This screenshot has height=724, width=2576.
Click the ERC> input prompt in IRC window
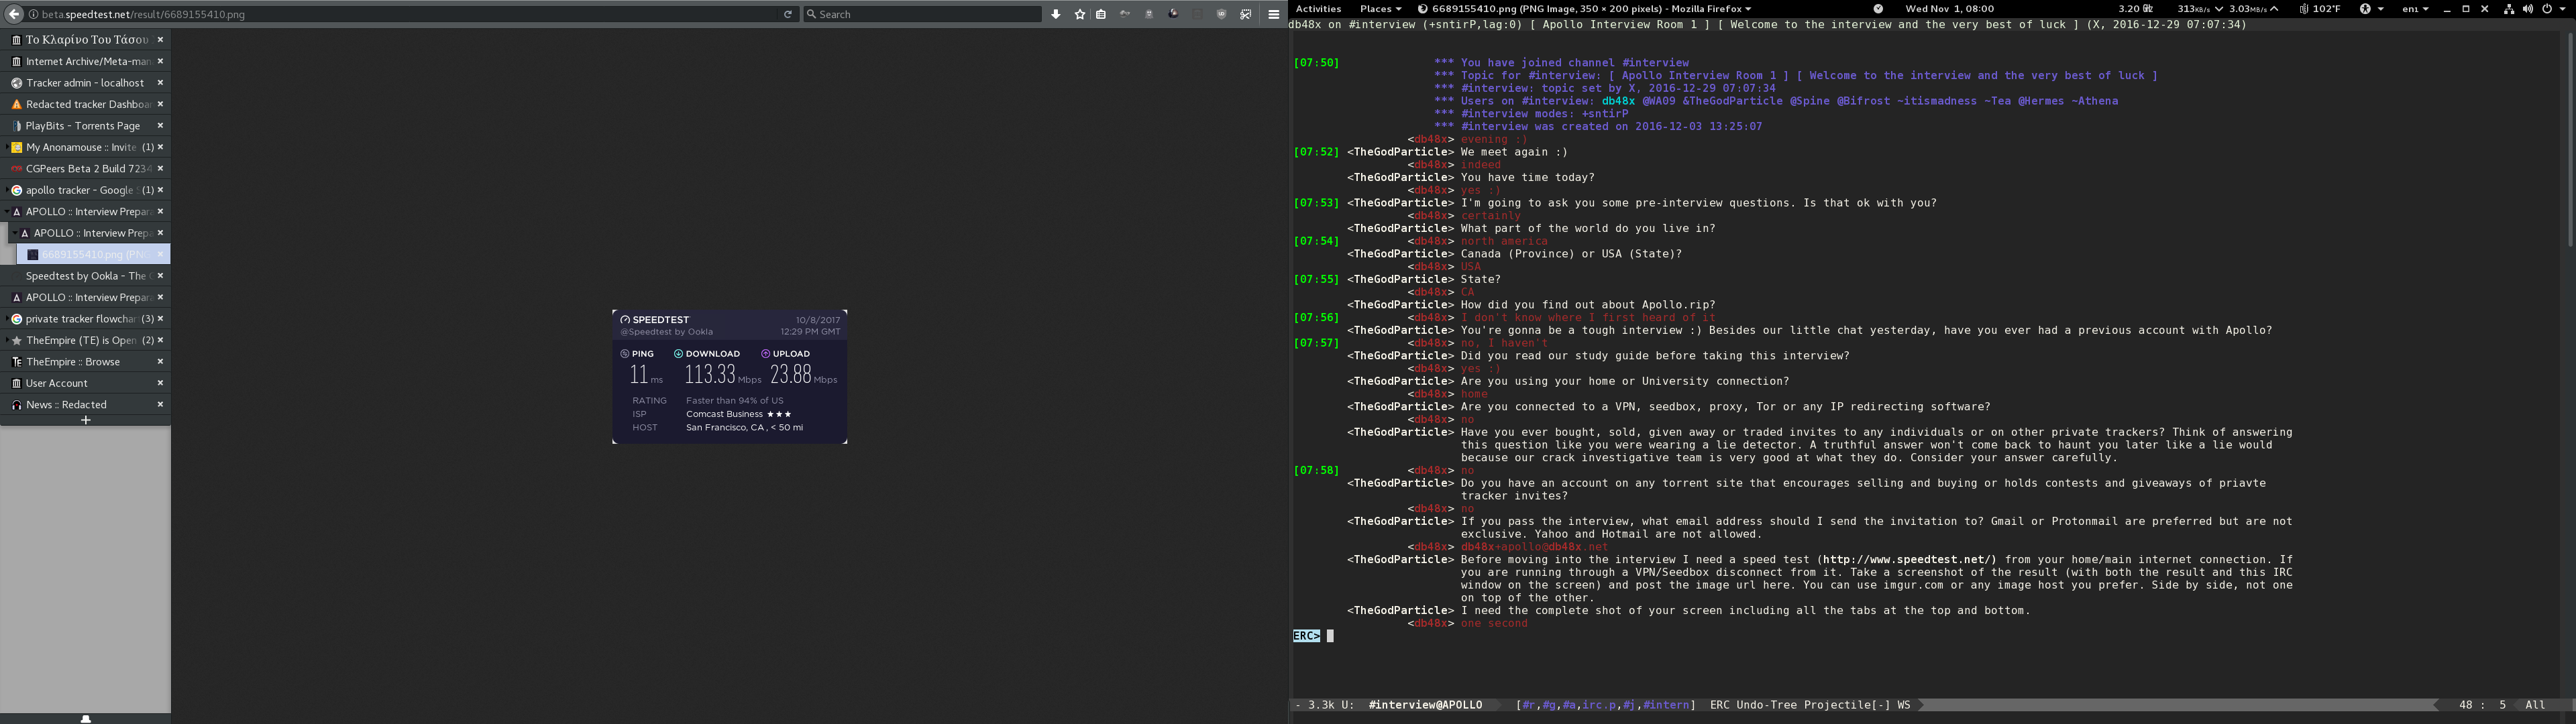pyautogui.click(x=1306, y=636)
